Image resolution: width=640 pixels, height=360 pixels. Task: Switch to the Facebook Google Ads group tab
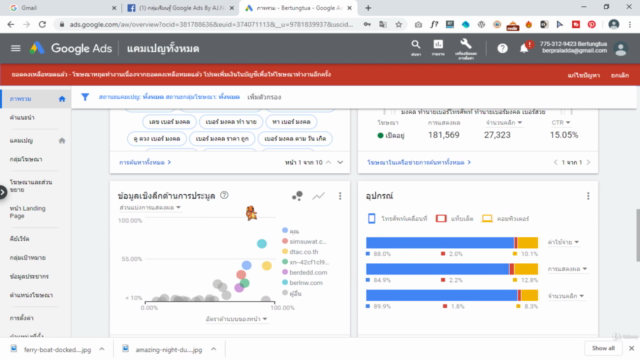pos(180,8)
